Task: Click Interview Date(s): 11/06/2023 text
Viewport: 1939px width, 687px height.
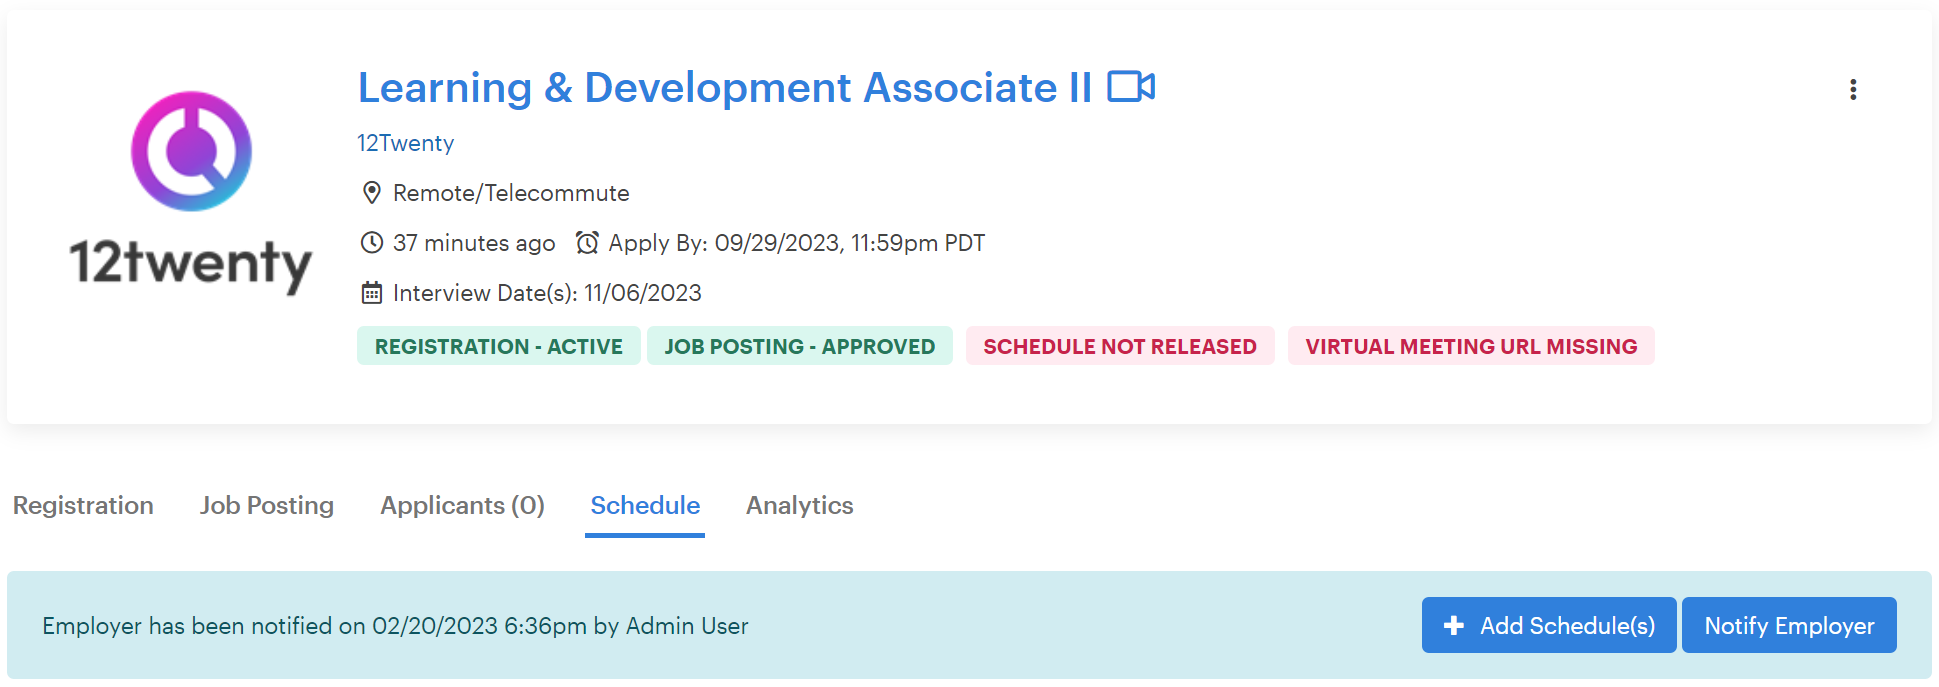Action: [x=547, y=293]
